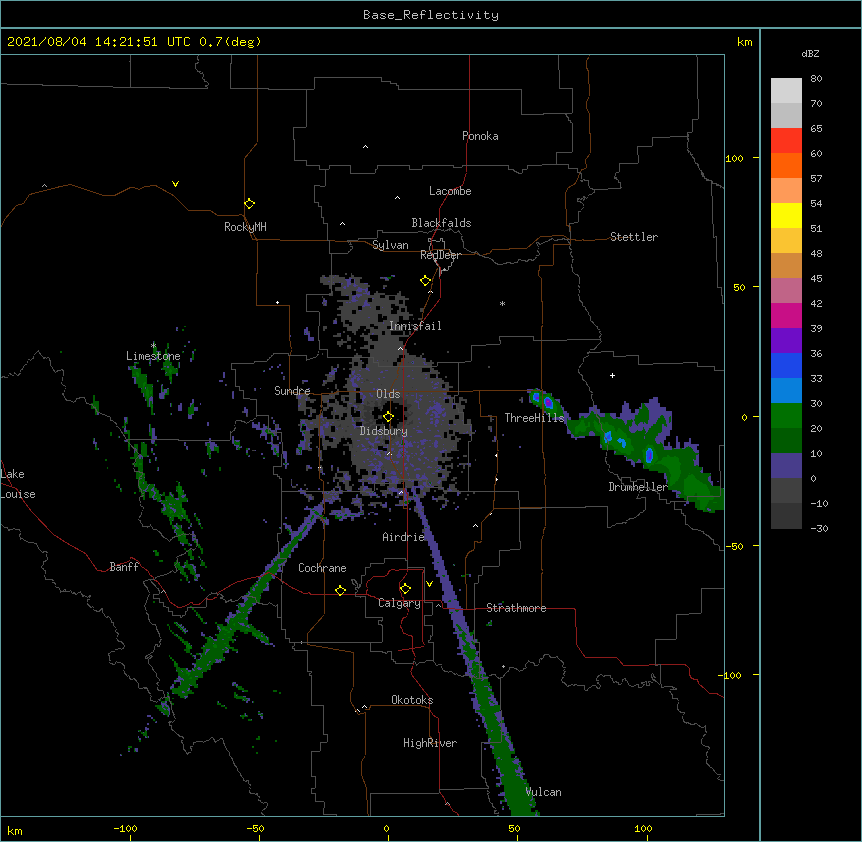Screen dimensions: 862x842
Task: Pick the pink 42-45 dBZ legend swatch
Action: (x=786, y=291)
